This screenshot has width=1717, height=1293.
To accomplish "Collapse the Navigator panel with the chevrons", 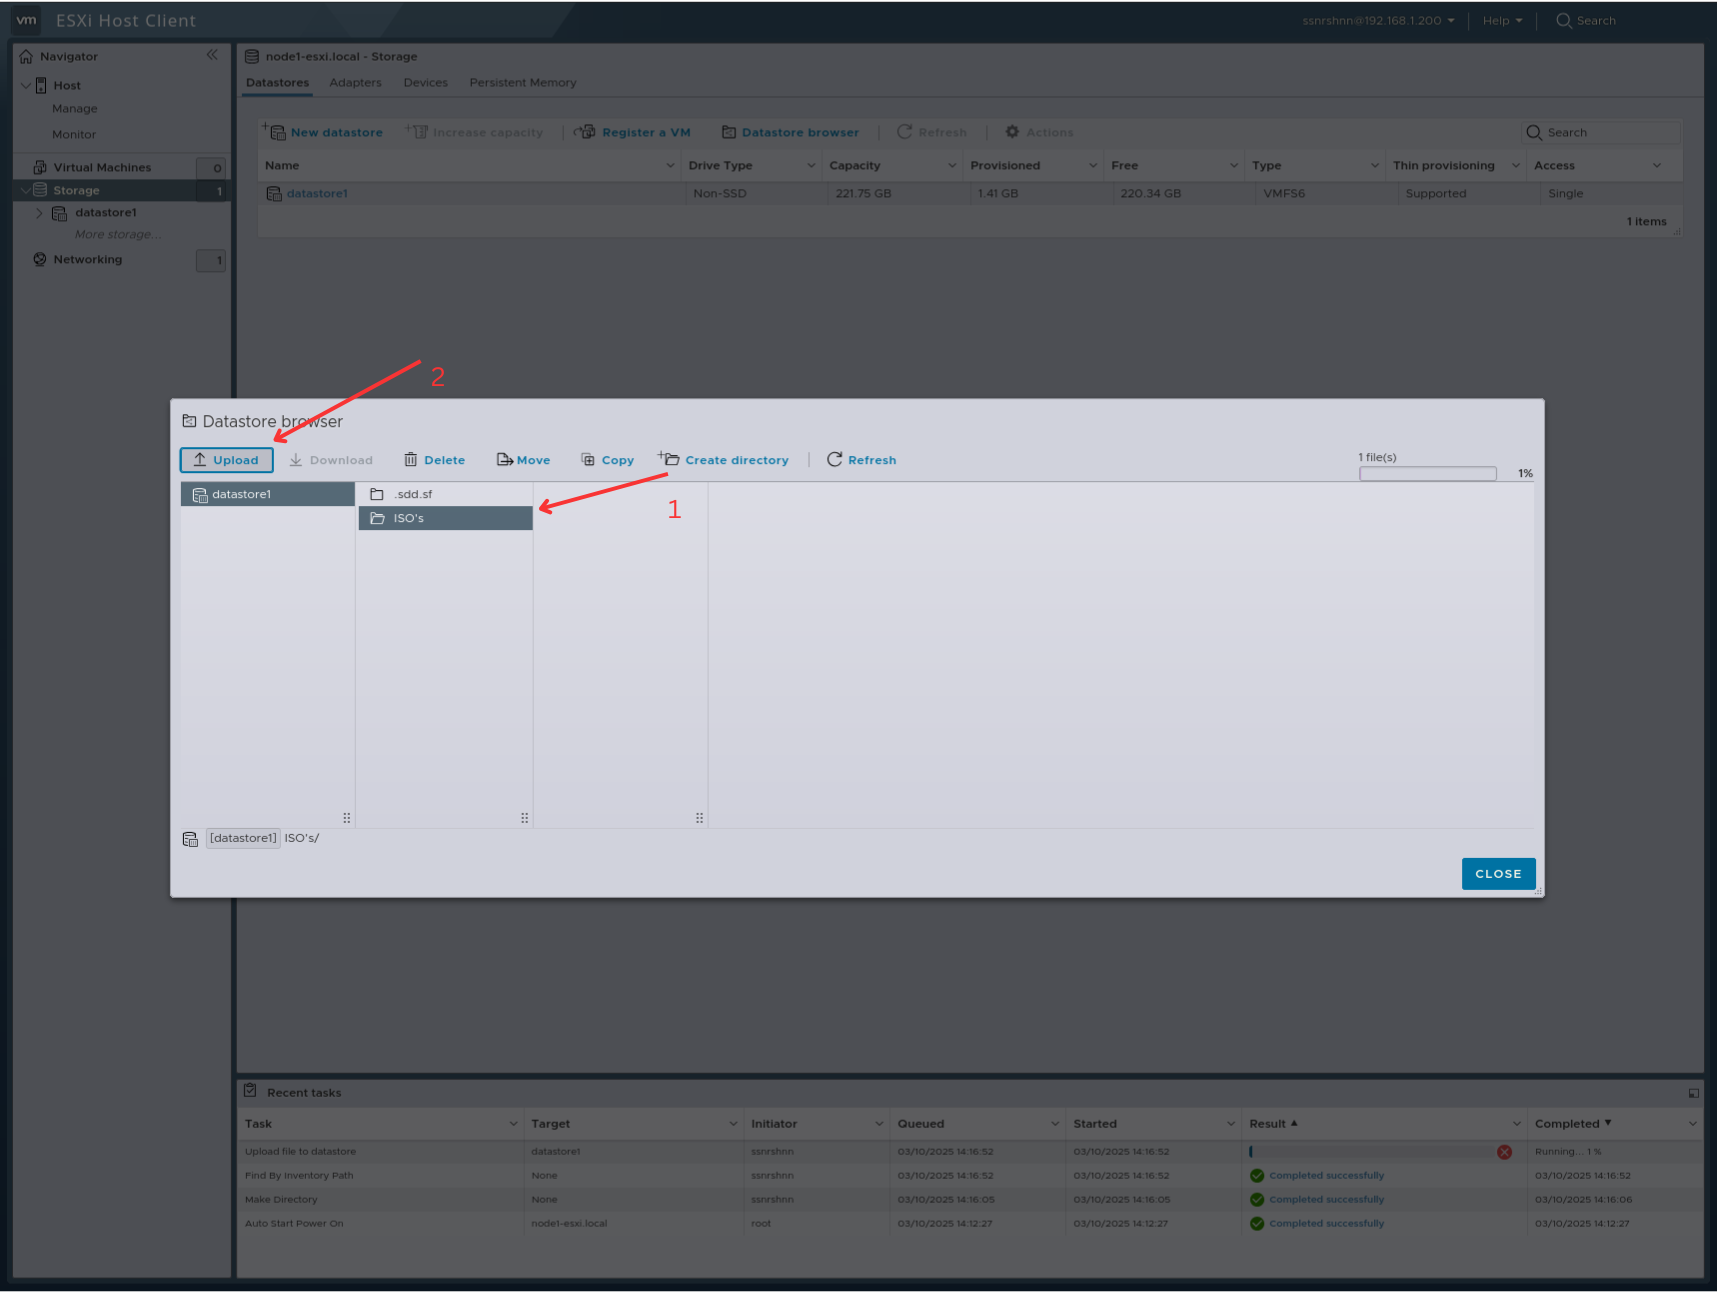I will tap(211, 56).
